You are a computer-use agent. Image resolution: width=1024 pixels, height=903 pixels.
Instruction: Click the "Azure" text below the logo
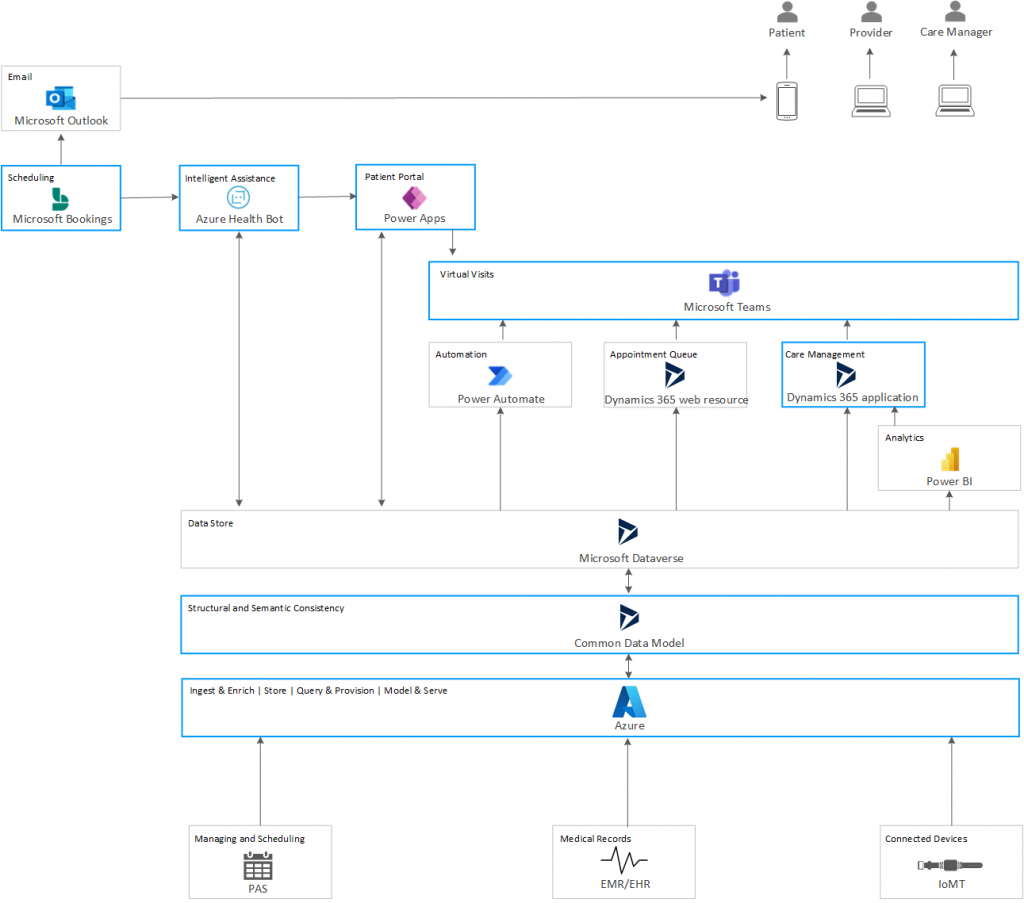(x=630, y=725)
